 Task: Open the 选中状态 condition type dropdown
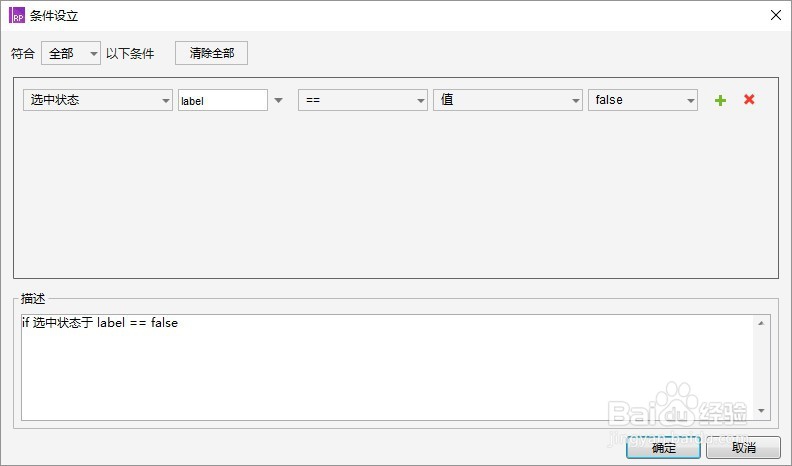(98, 100)
